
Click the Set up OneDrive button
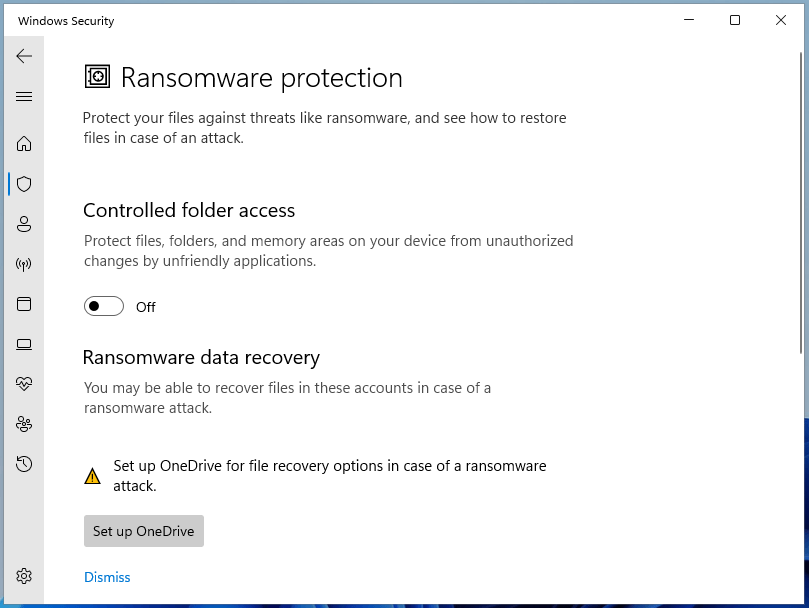click(x=144, y=531)
